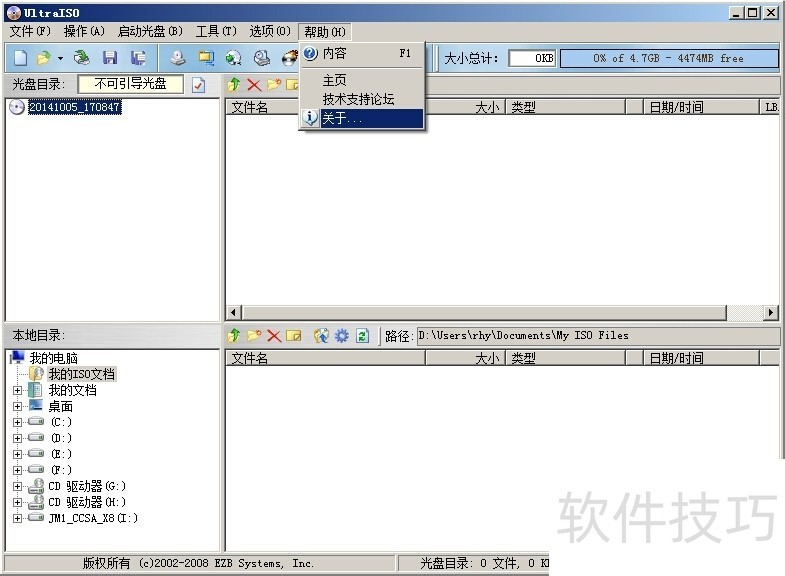Image resolution: width=785 pixels, height=576 pixels.
Task: Click the rename icon in local directory toolbar
Action: pyautogui.click(x=294, y=335)
